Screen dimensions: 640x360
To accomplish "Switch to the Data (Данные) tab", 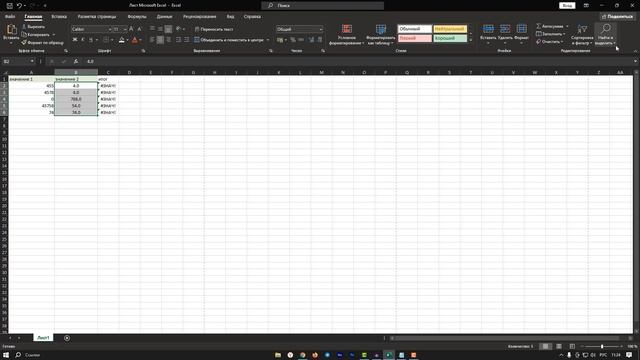I will click(164, 17).
